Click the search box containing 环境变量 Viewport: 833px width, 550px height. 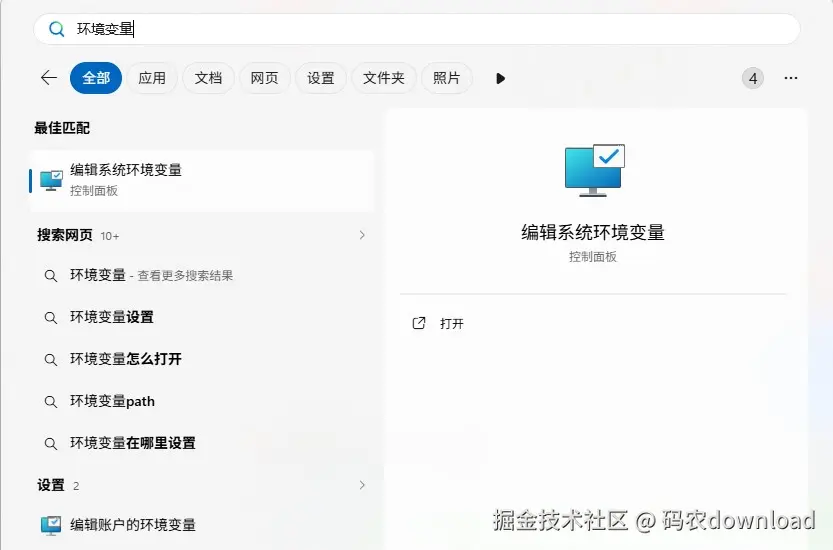[416, 29]
